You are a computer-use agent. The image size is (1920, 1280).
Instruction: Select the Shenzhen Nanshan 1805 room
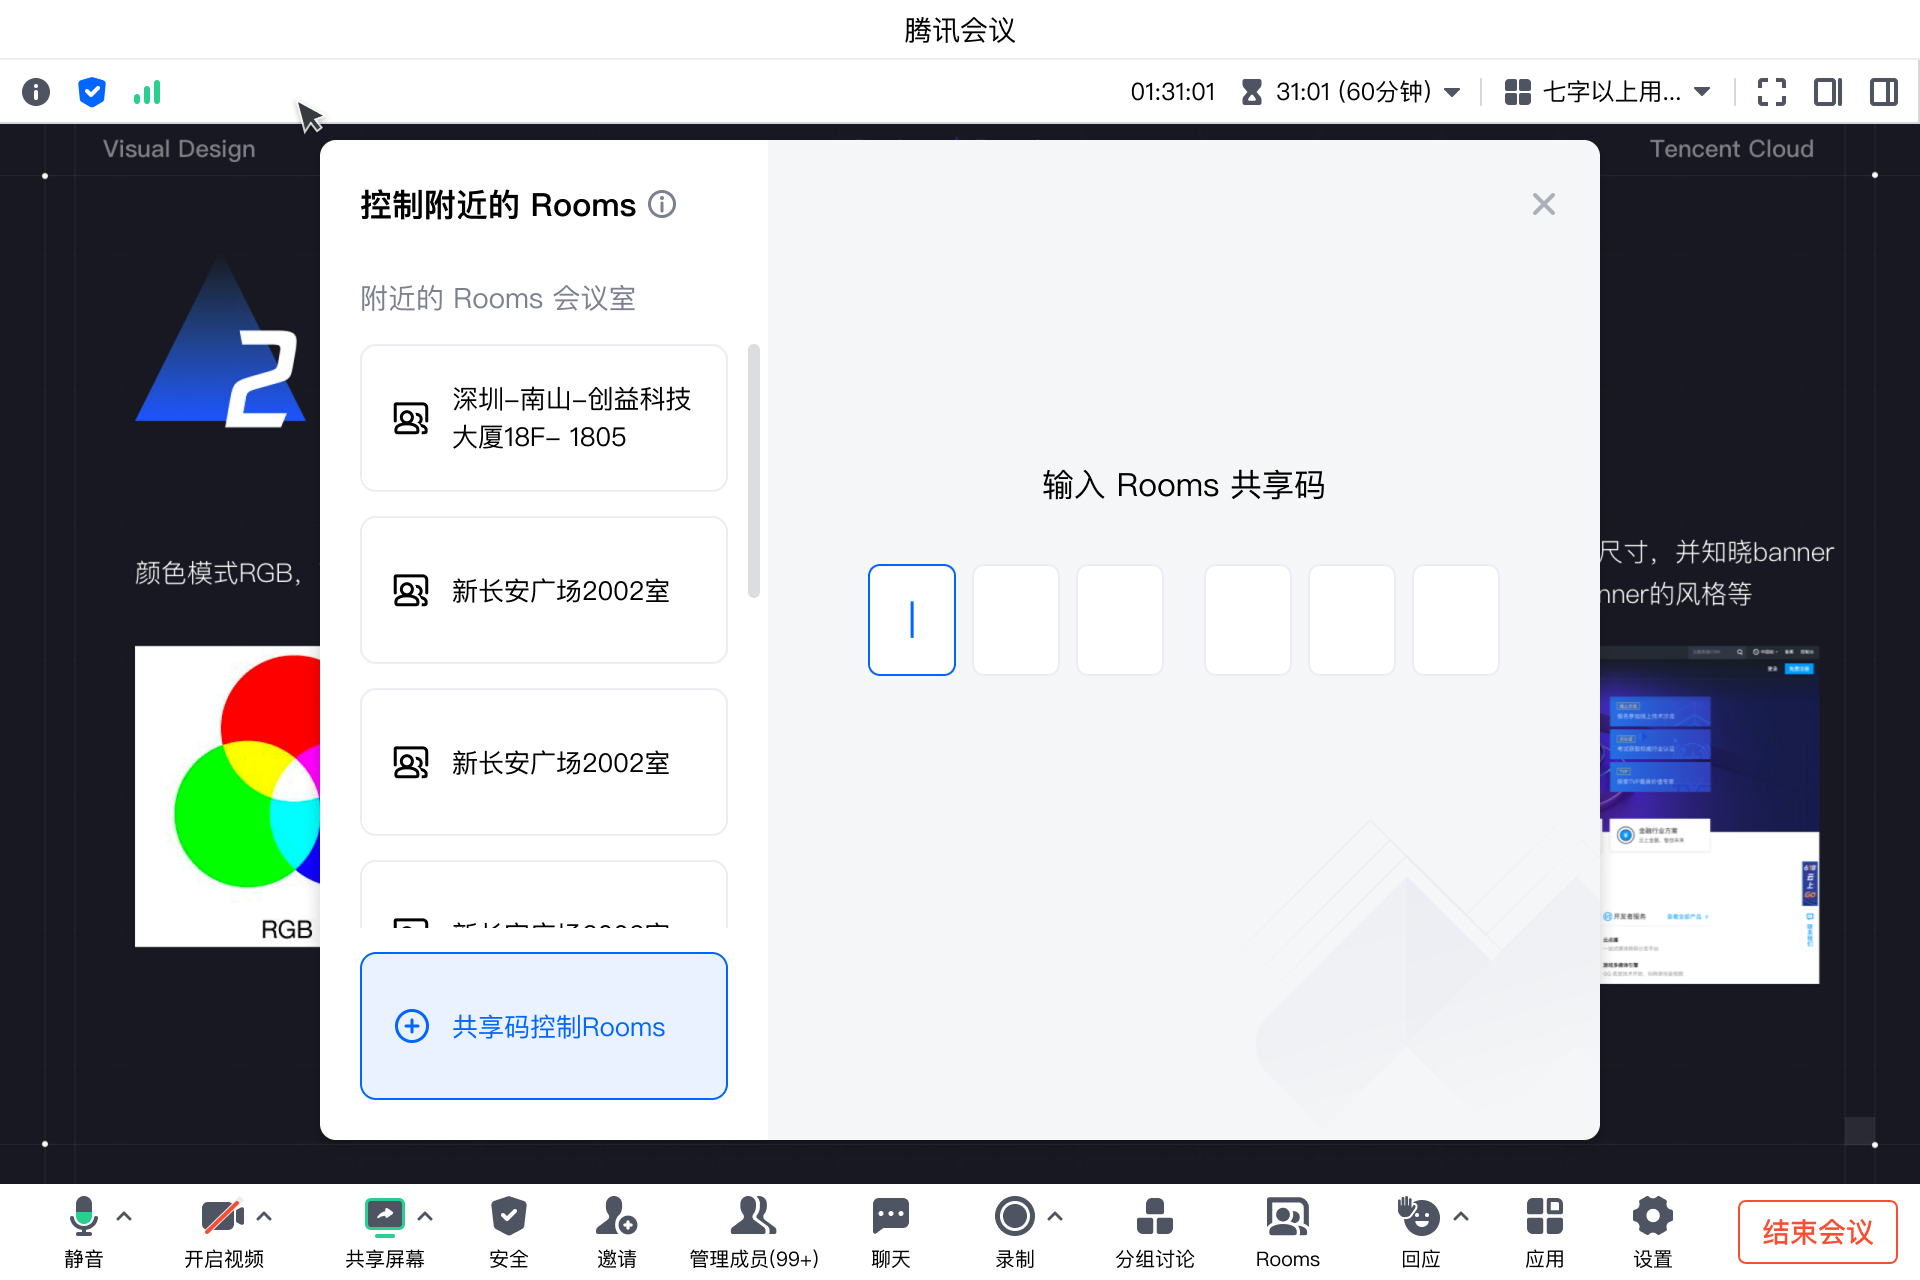coord(543,418)
